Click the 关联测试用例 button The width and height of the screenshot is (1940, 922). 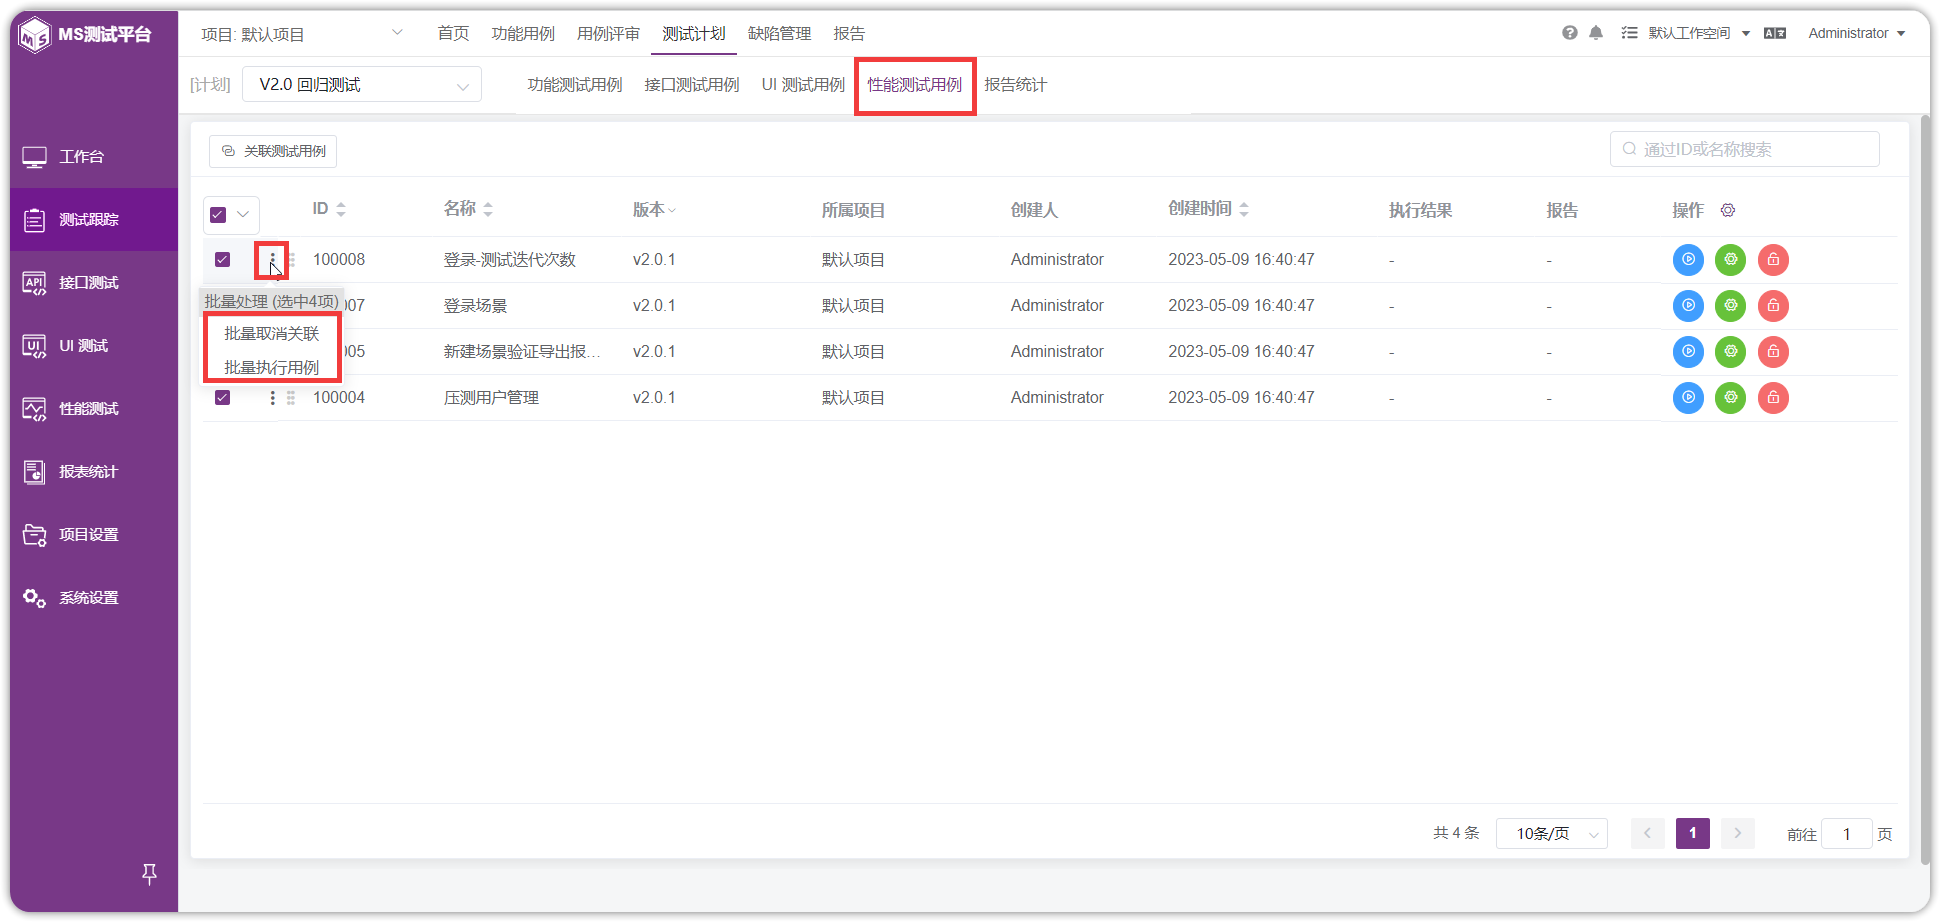[x=273, y=151]
